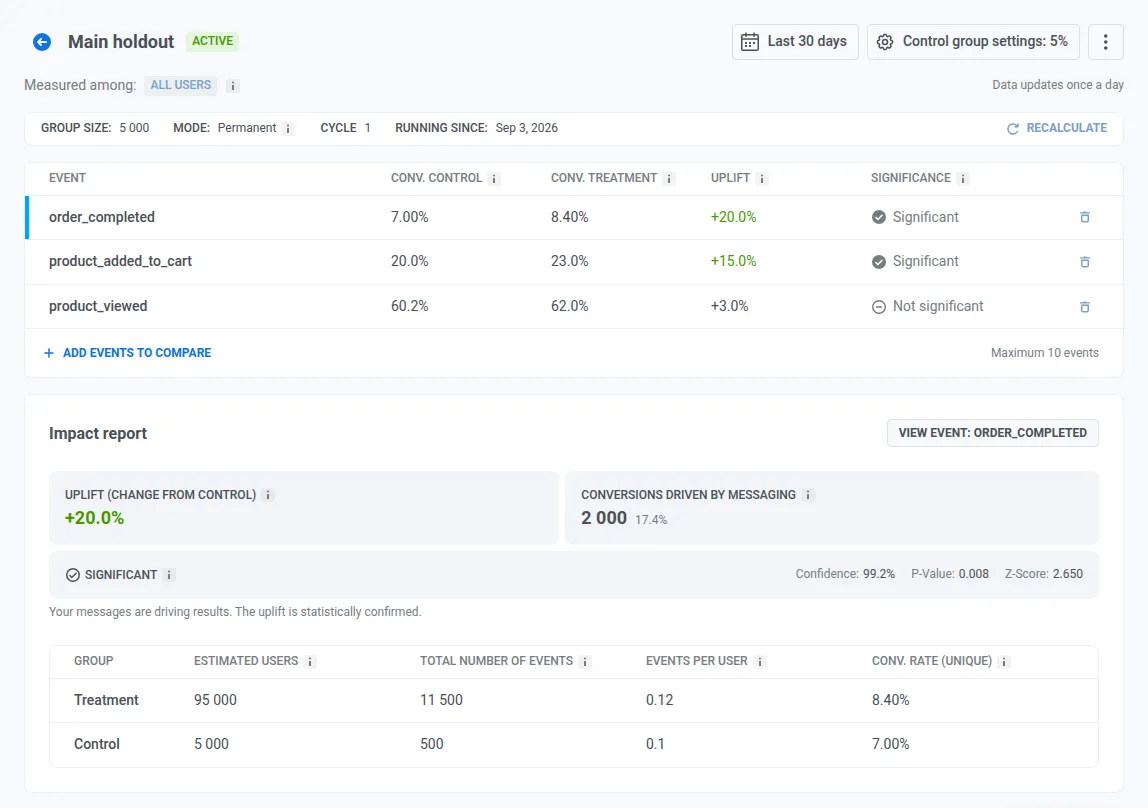The height and width of the screenshot is (808, 1148).
Task: Click ADD EVENTS TO COMPARE
Action: coord(127,353)
